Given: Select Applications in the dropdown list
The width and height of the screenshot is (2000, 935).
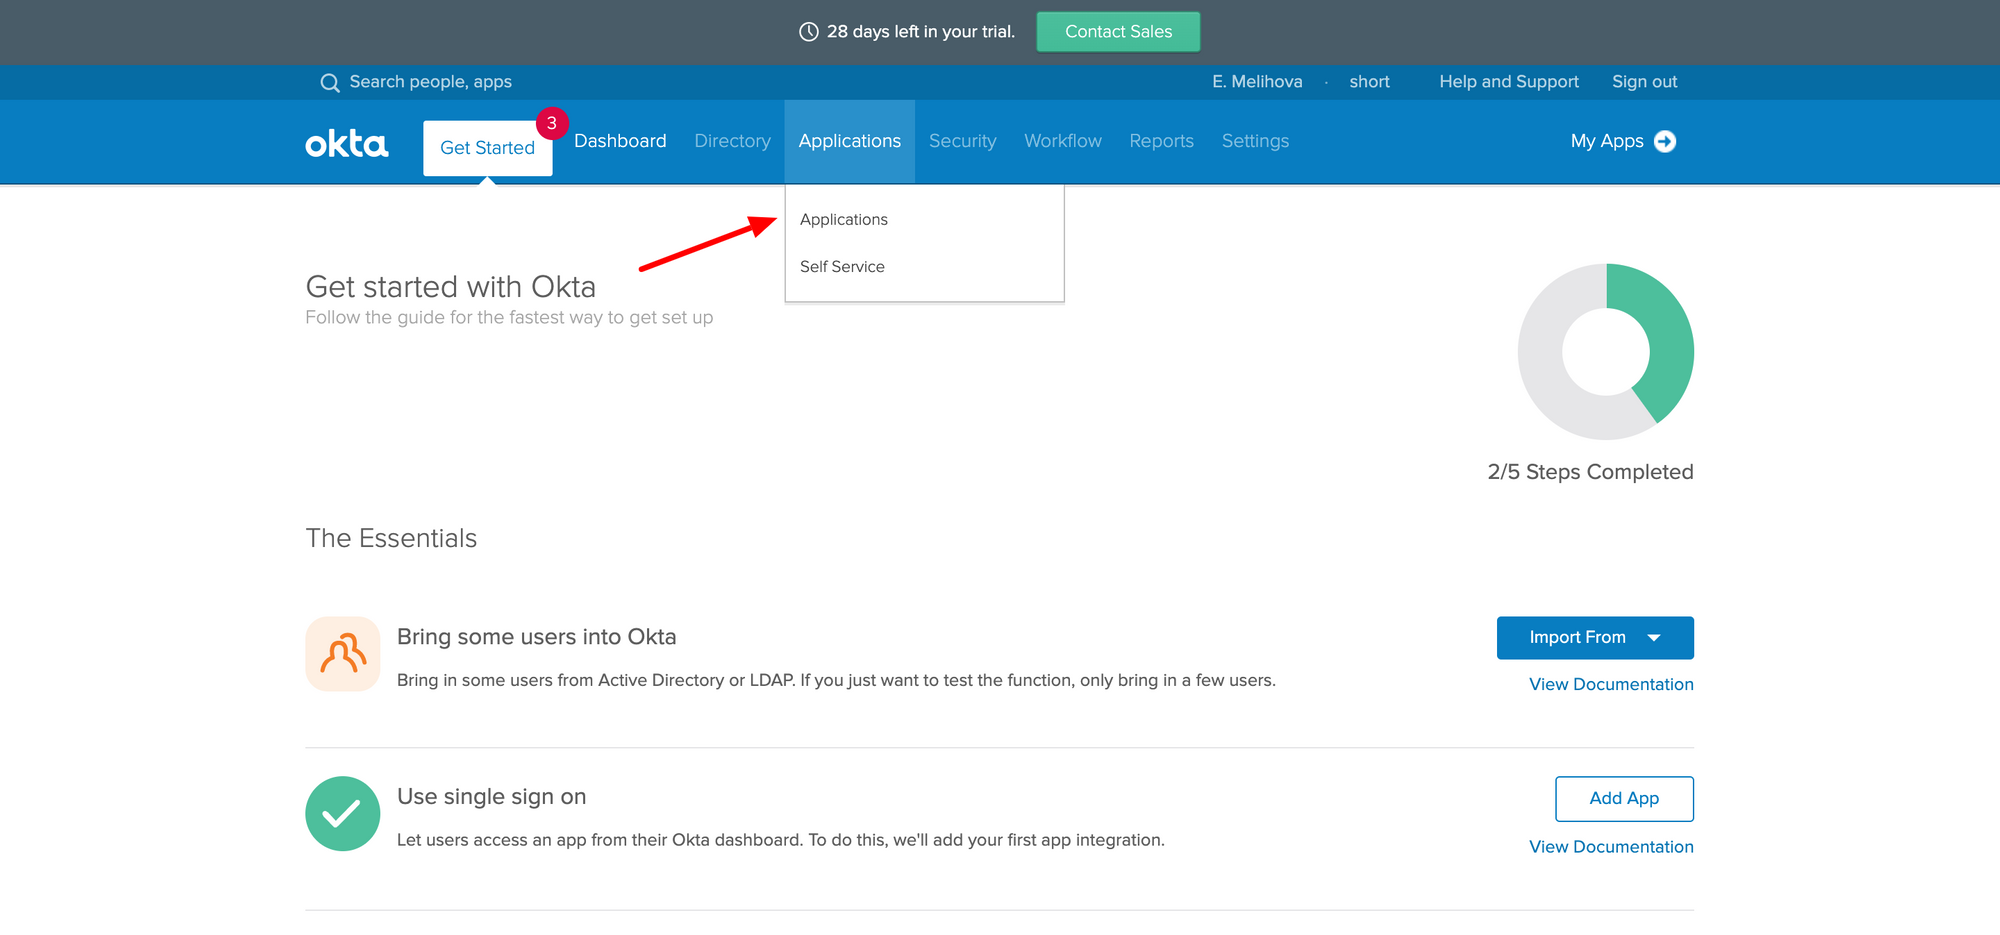Looking at the screenshot, I should 844,220.
